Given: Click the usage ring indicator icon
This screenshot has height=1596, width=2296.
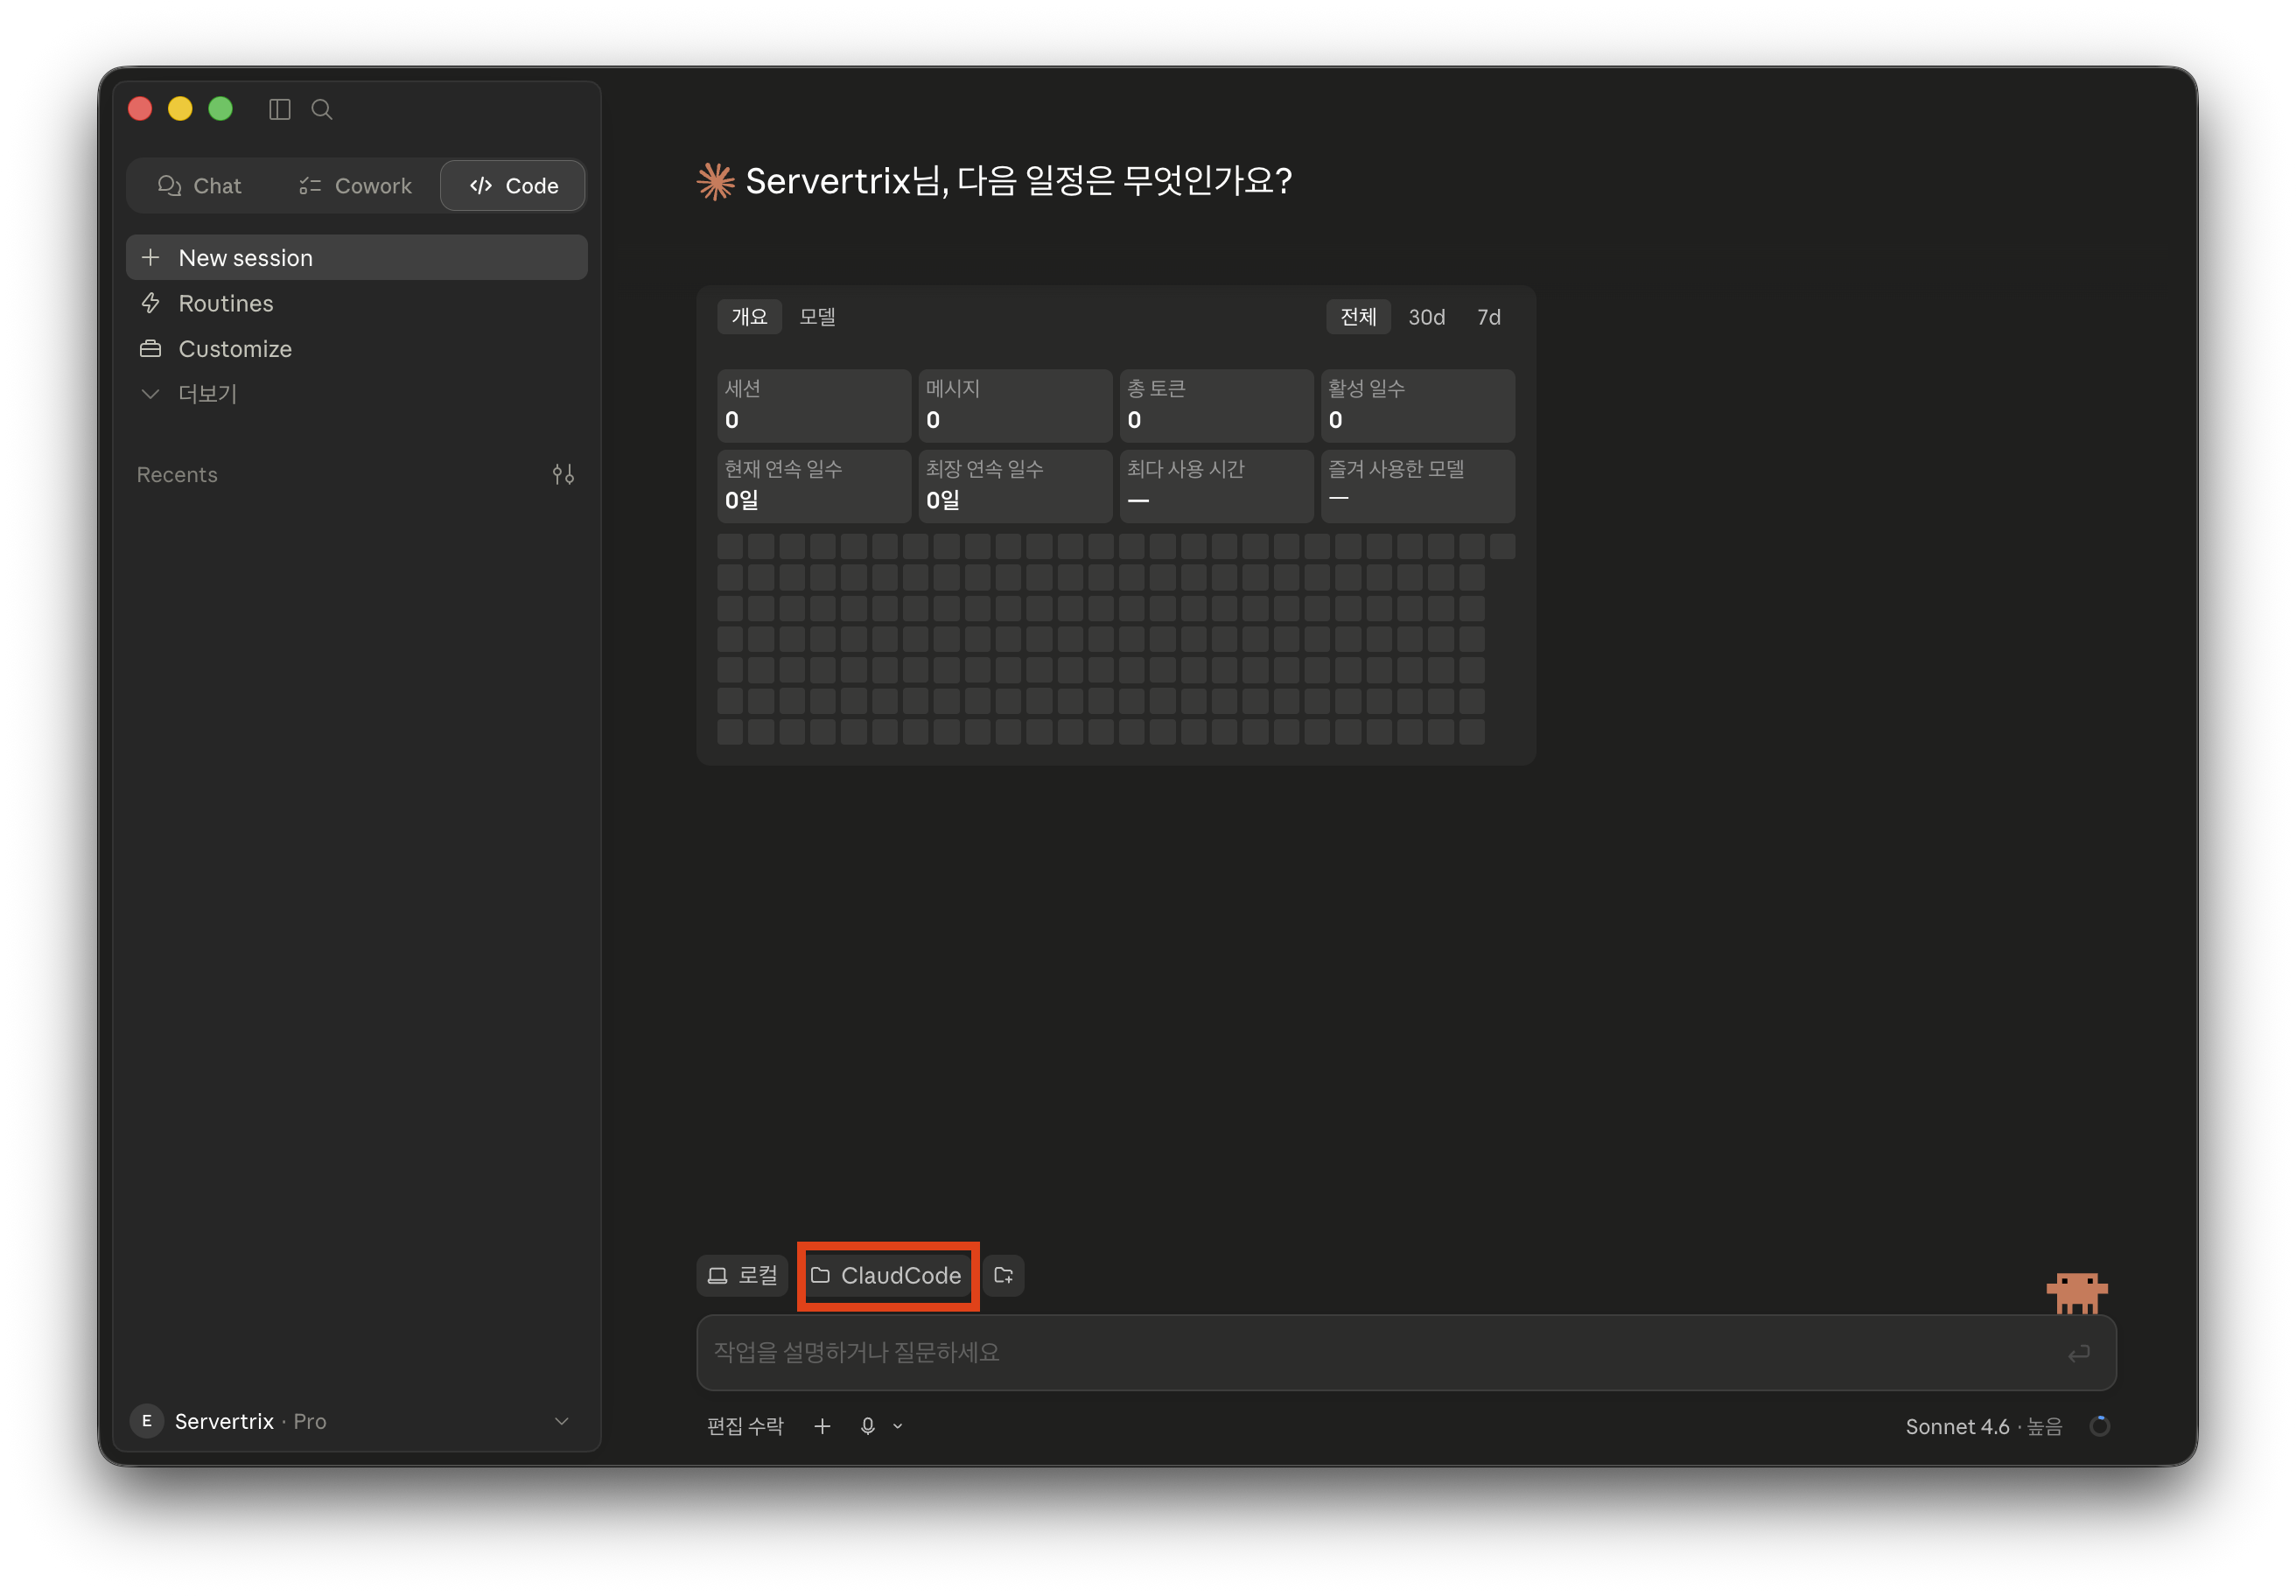Looking at the screenshot, I should click(x=2099, y=1426).
